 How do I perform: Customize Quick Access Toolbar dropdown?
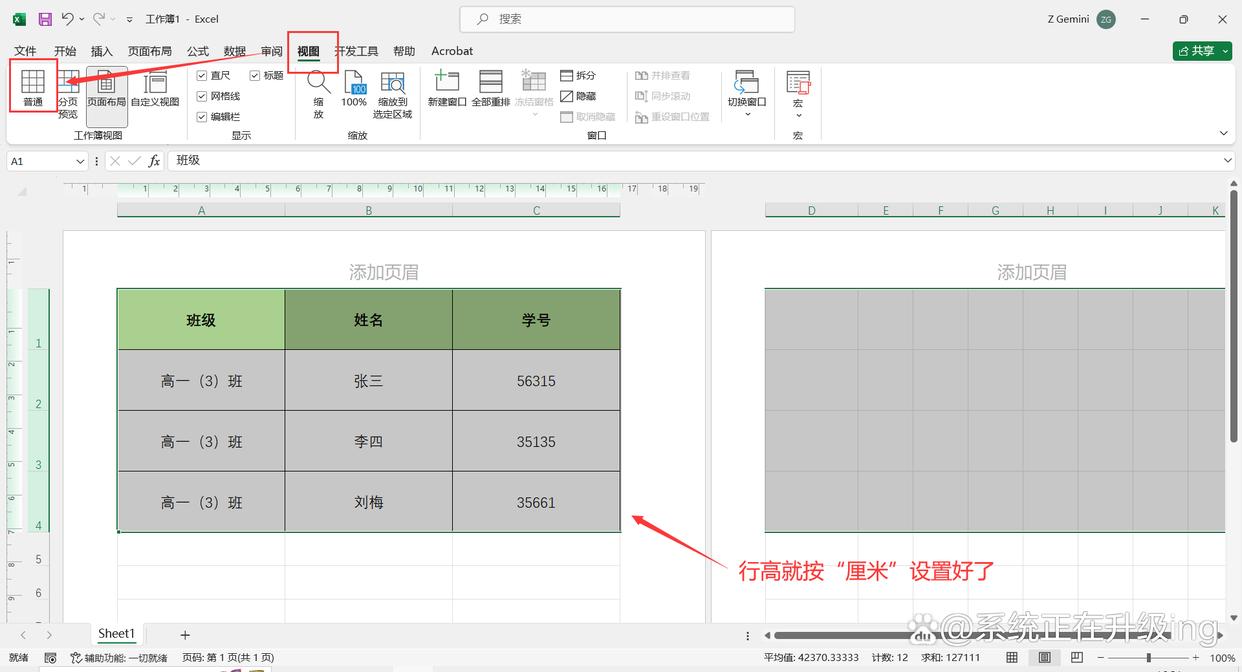tap(130, 19)
